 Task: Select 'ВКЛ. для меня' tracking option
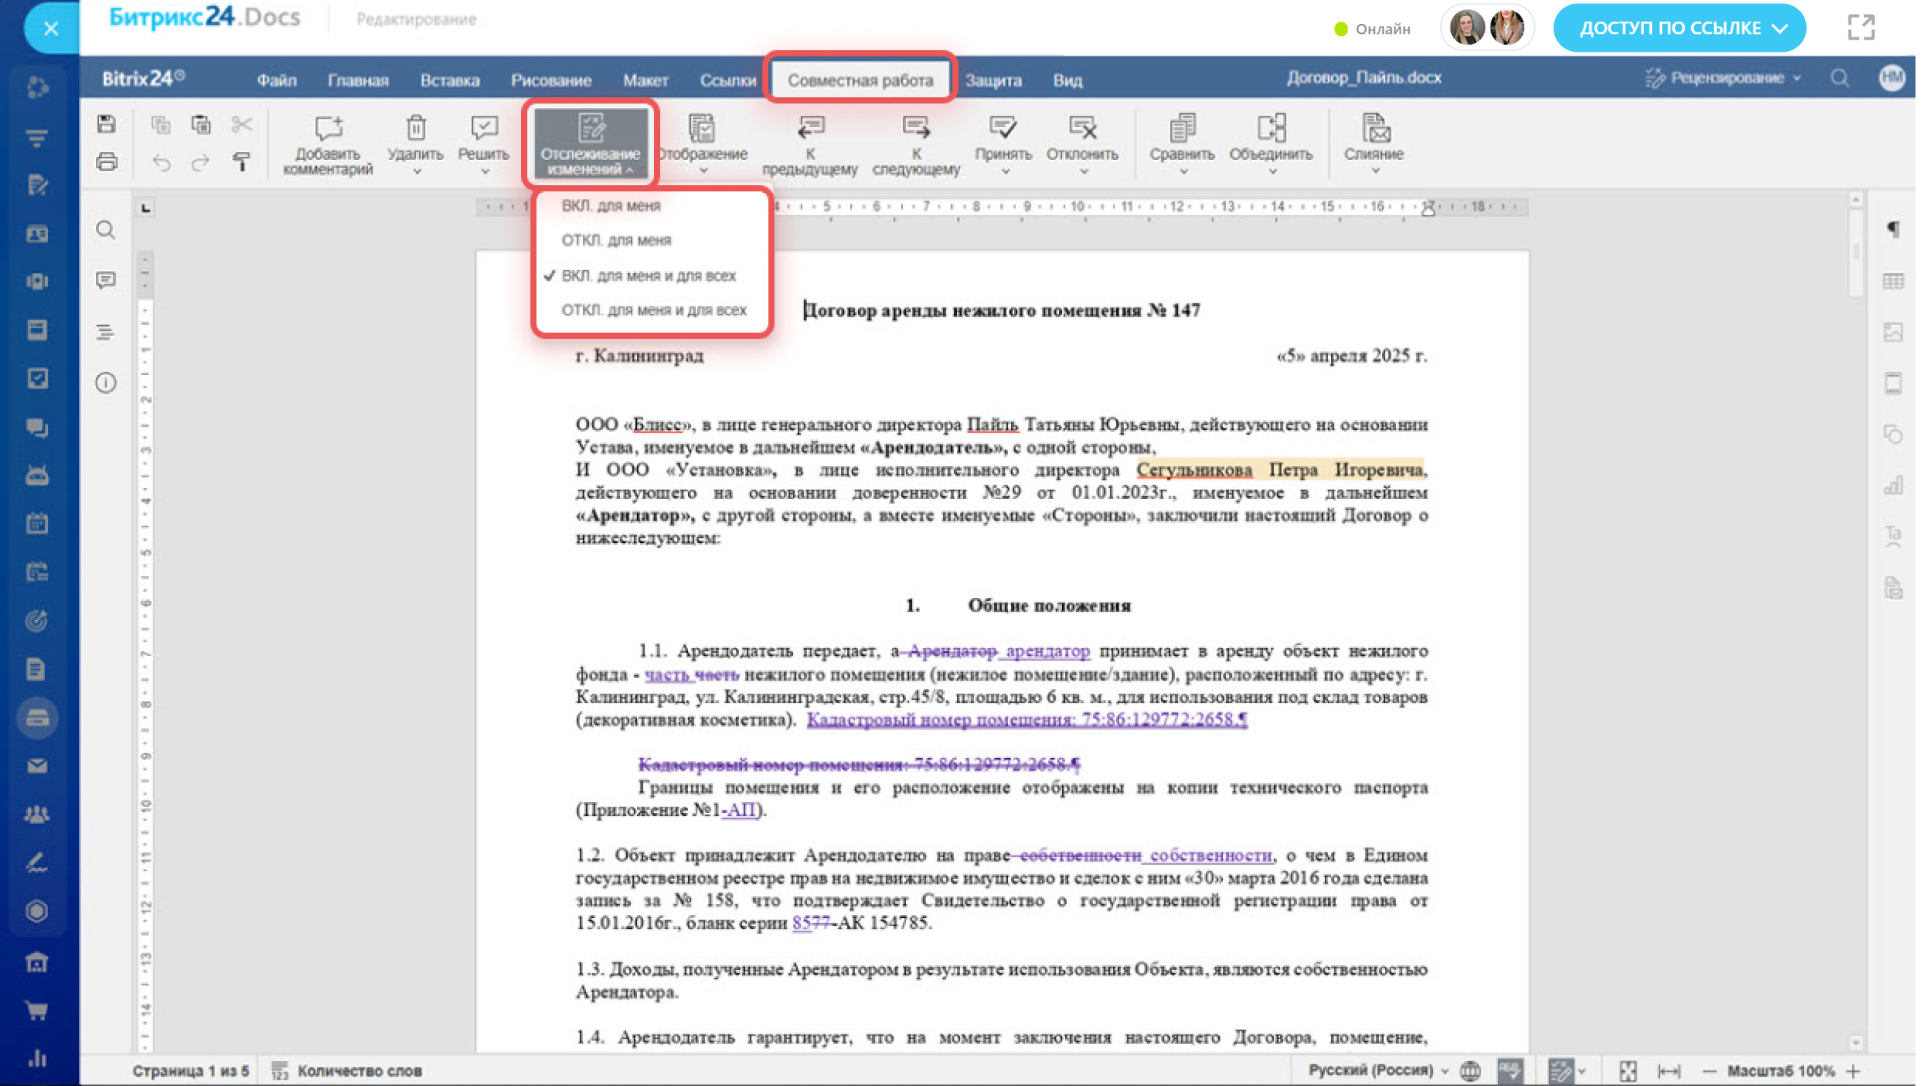coord(611,205)
